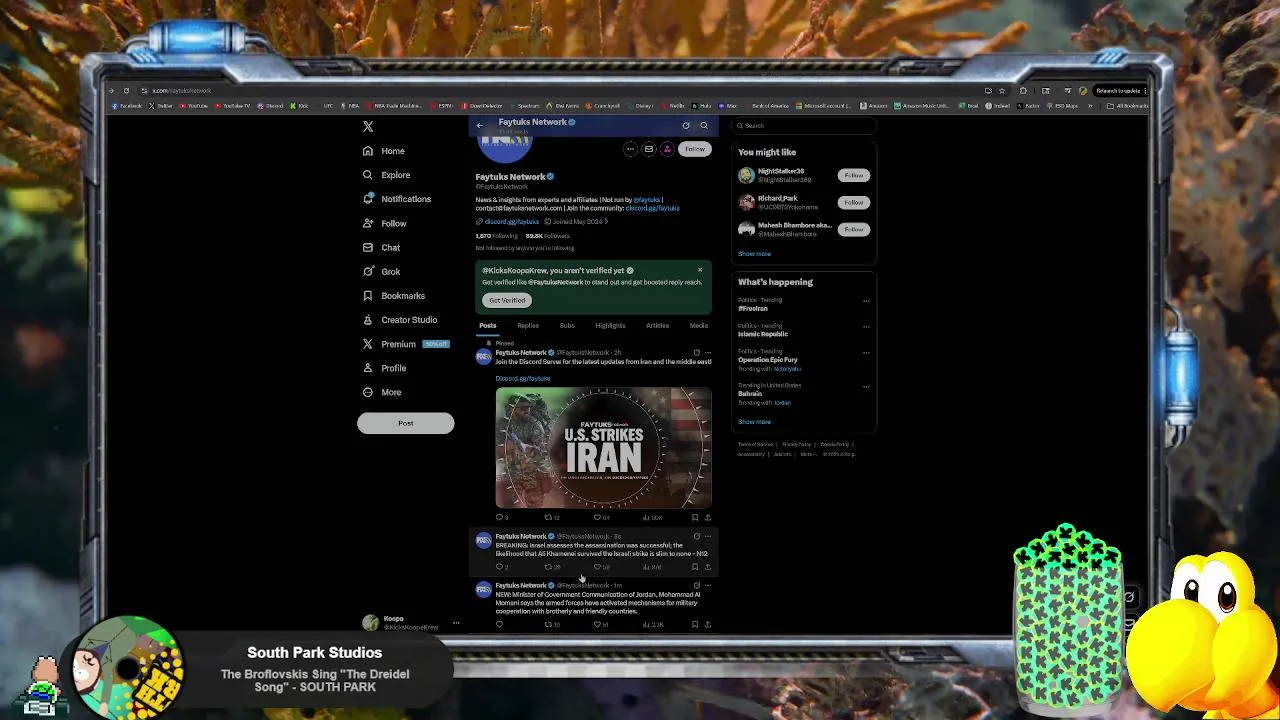Click the Premium X icon in sidebar
1280x720 pixels.
point(368,344)
